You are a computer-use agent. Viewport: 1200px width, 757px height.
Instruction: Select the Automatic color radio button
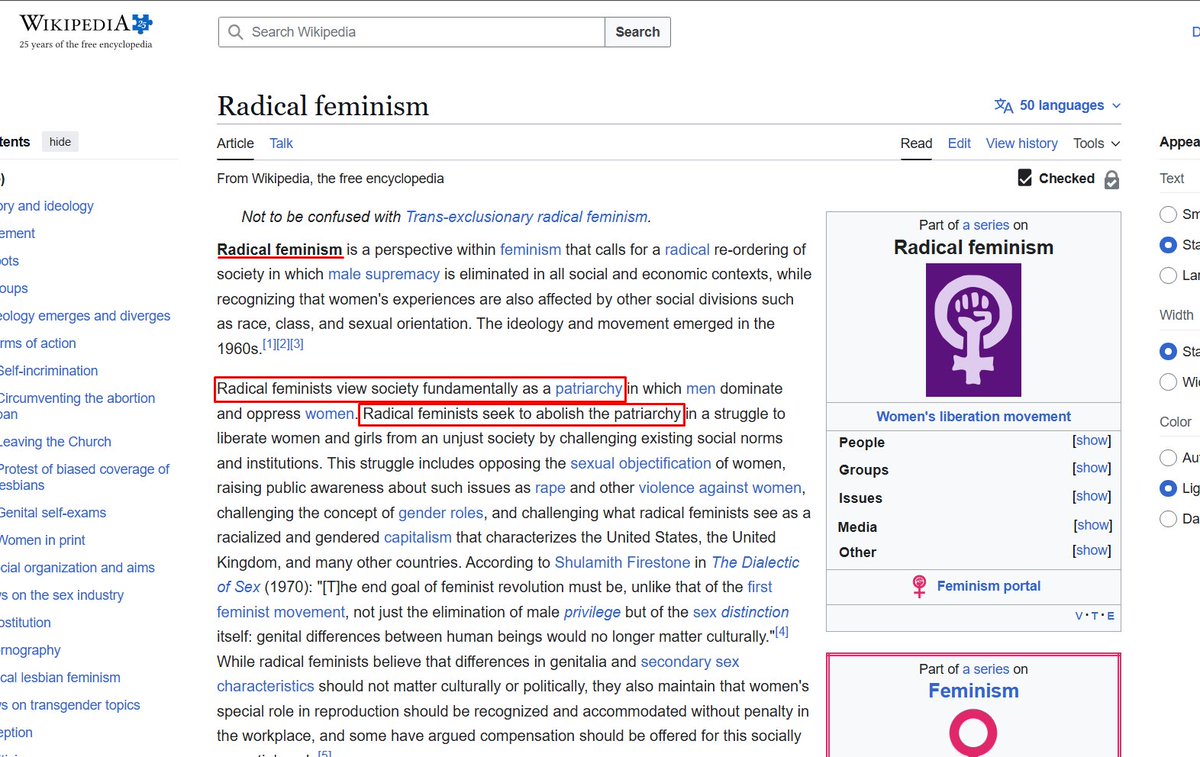(1167, 457)
